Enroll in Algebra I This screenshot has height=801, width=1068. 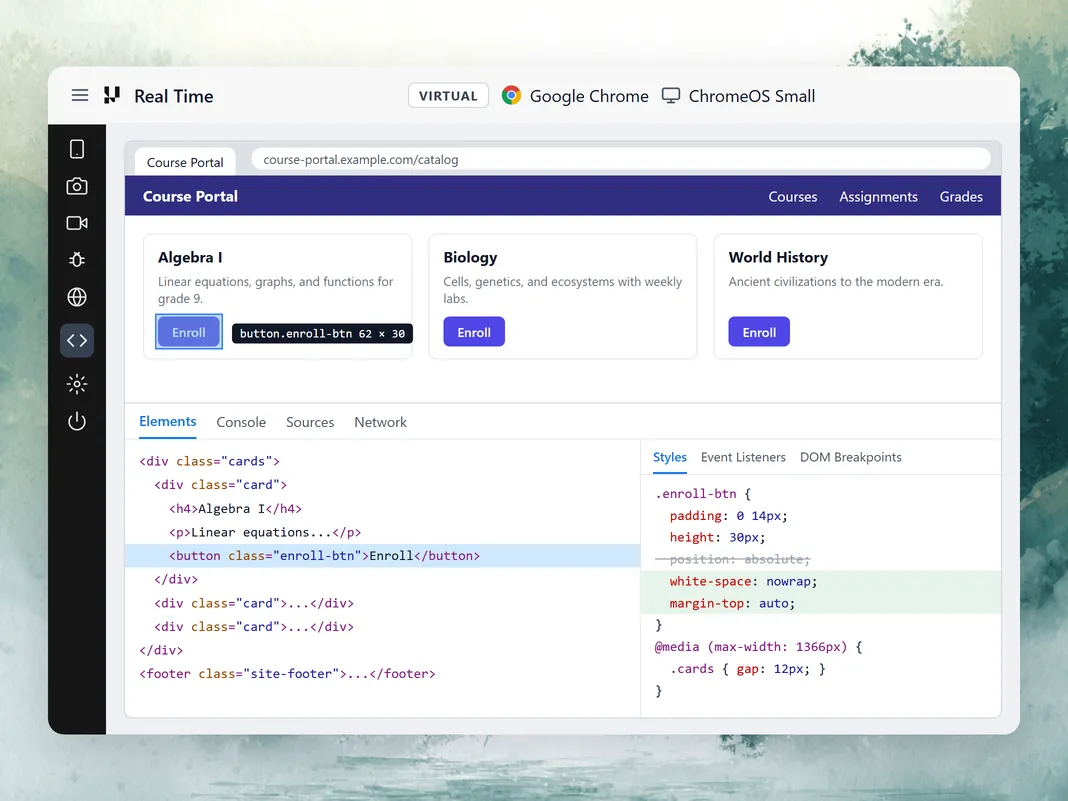(x=189, y=332)
